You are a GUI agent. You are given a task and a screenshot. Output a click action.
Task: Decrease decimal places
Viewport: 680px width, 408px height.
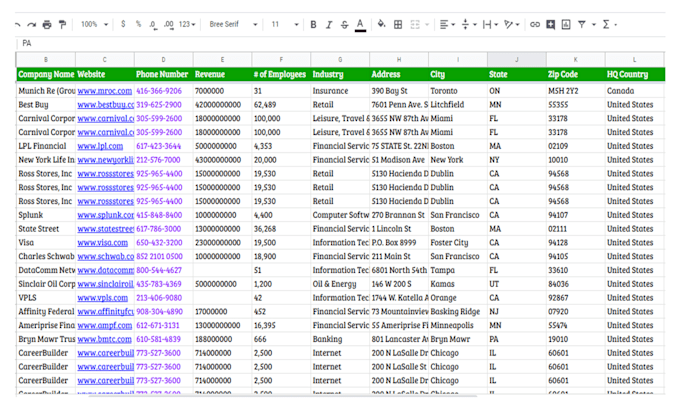coord(153,25)
